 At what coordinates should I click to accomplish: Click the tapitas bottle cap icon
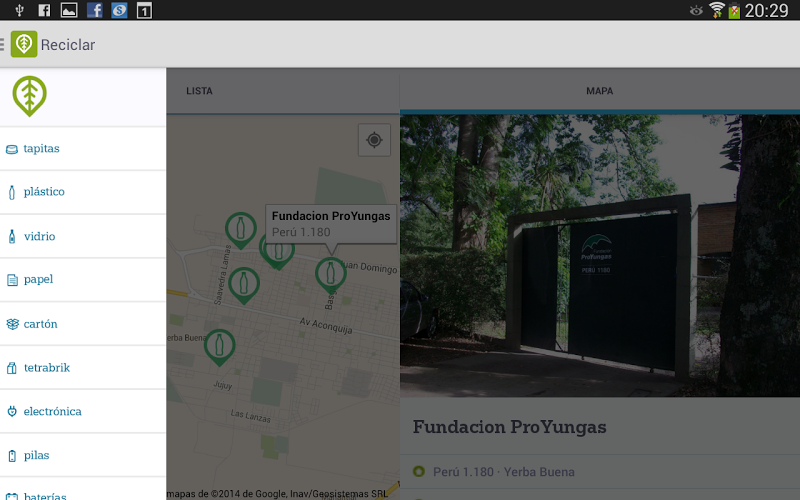(12, 149)
